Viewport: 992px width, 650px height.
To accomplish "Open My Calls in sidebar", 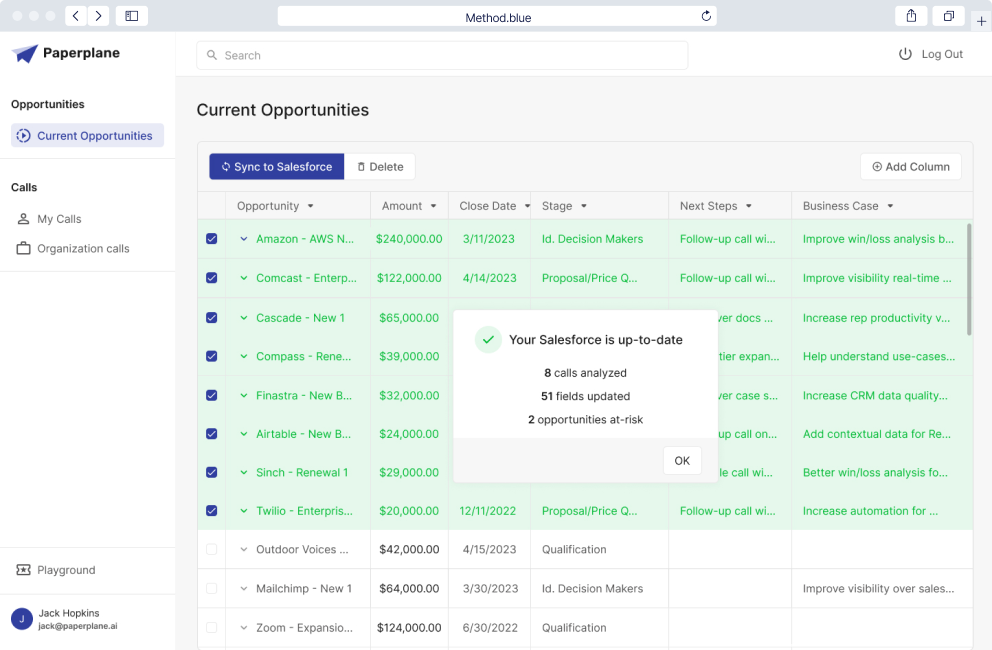I will coord(59,219).
